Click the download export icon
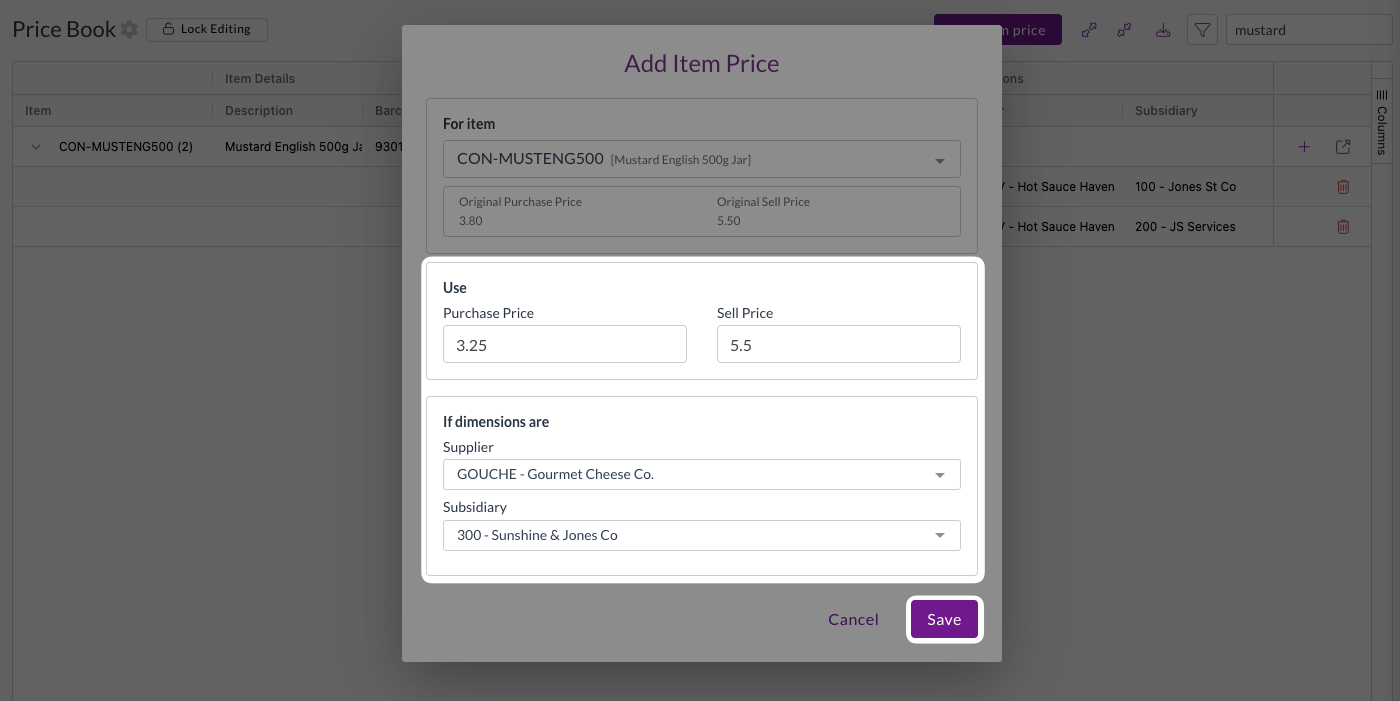1400x701 pixels. pos(1162,30)
